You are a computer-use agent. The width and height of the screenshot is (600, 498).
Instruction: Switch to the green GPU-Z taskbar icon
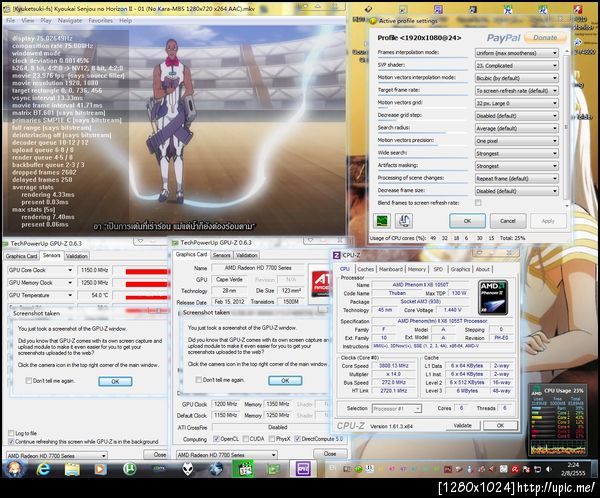[x=274, y=469]
